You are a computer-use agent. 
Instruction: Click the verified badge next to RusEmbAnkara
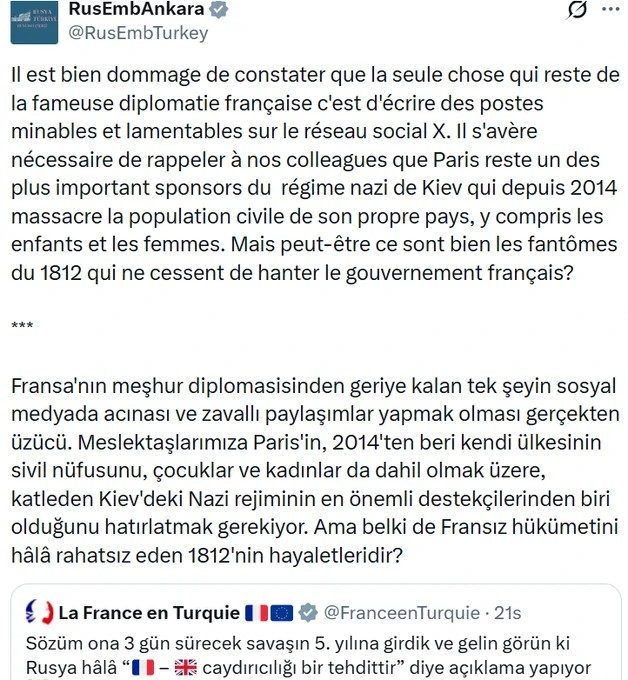pyautogui.click(x=217, y=10)
